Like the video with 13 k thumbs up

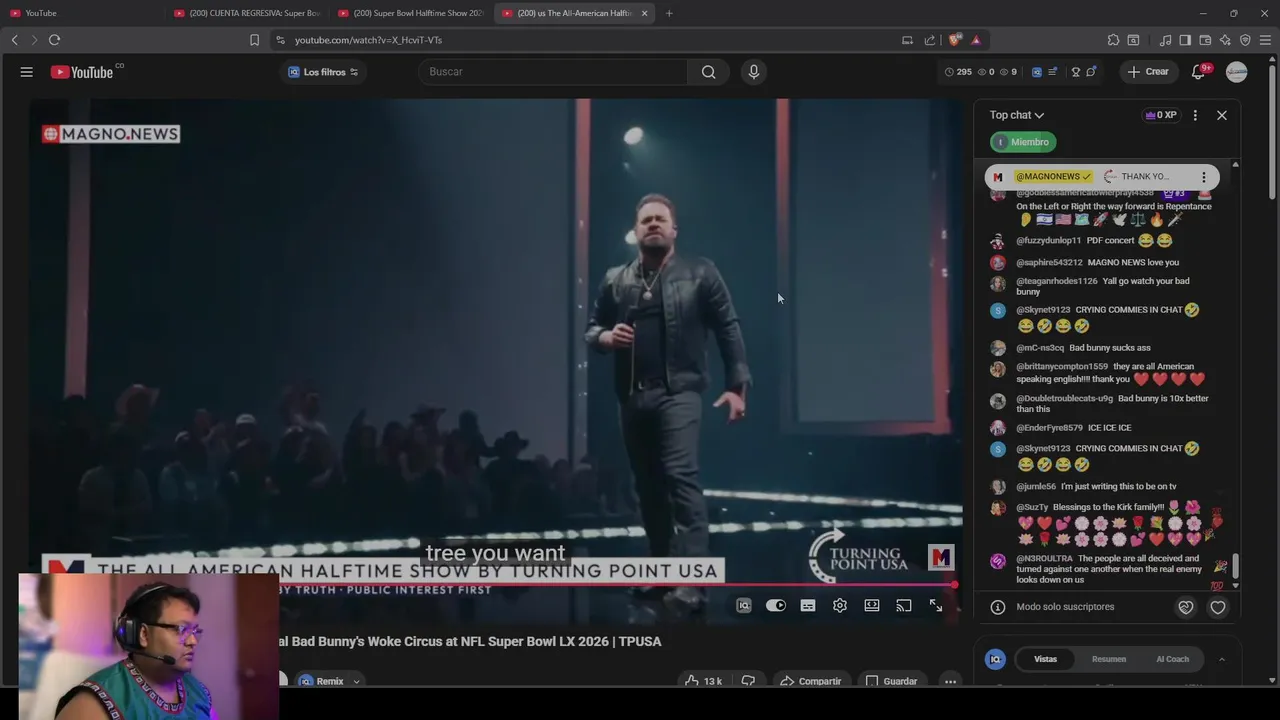pyautogui.click(x=703, y=681)
